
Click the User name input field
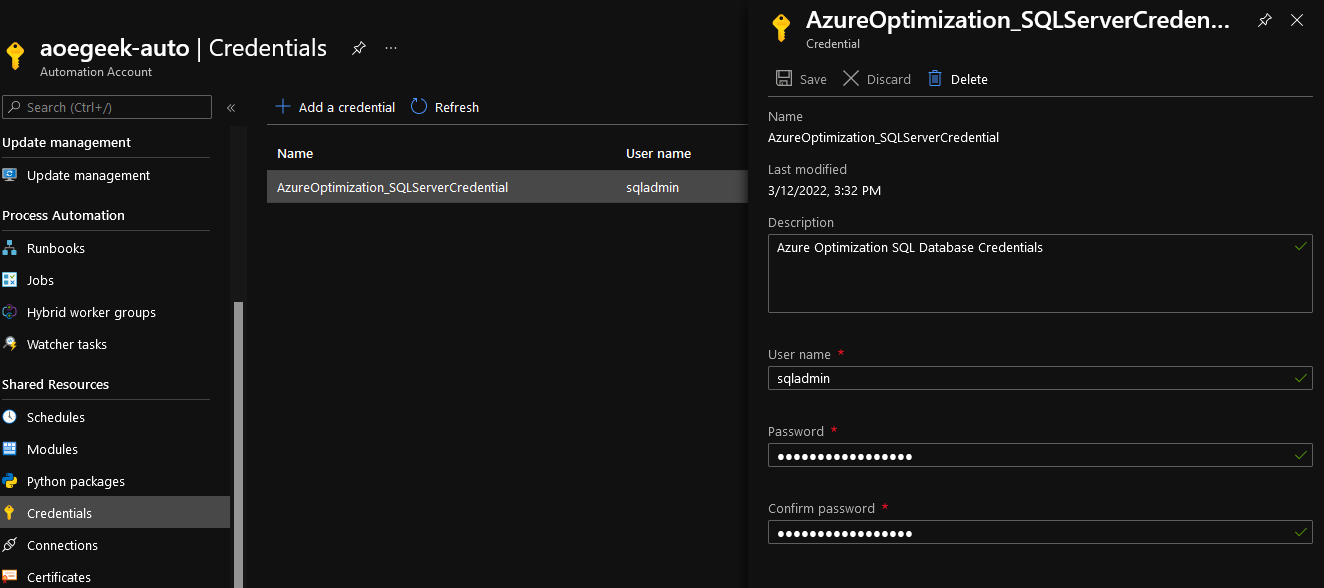click(1040, 379)
